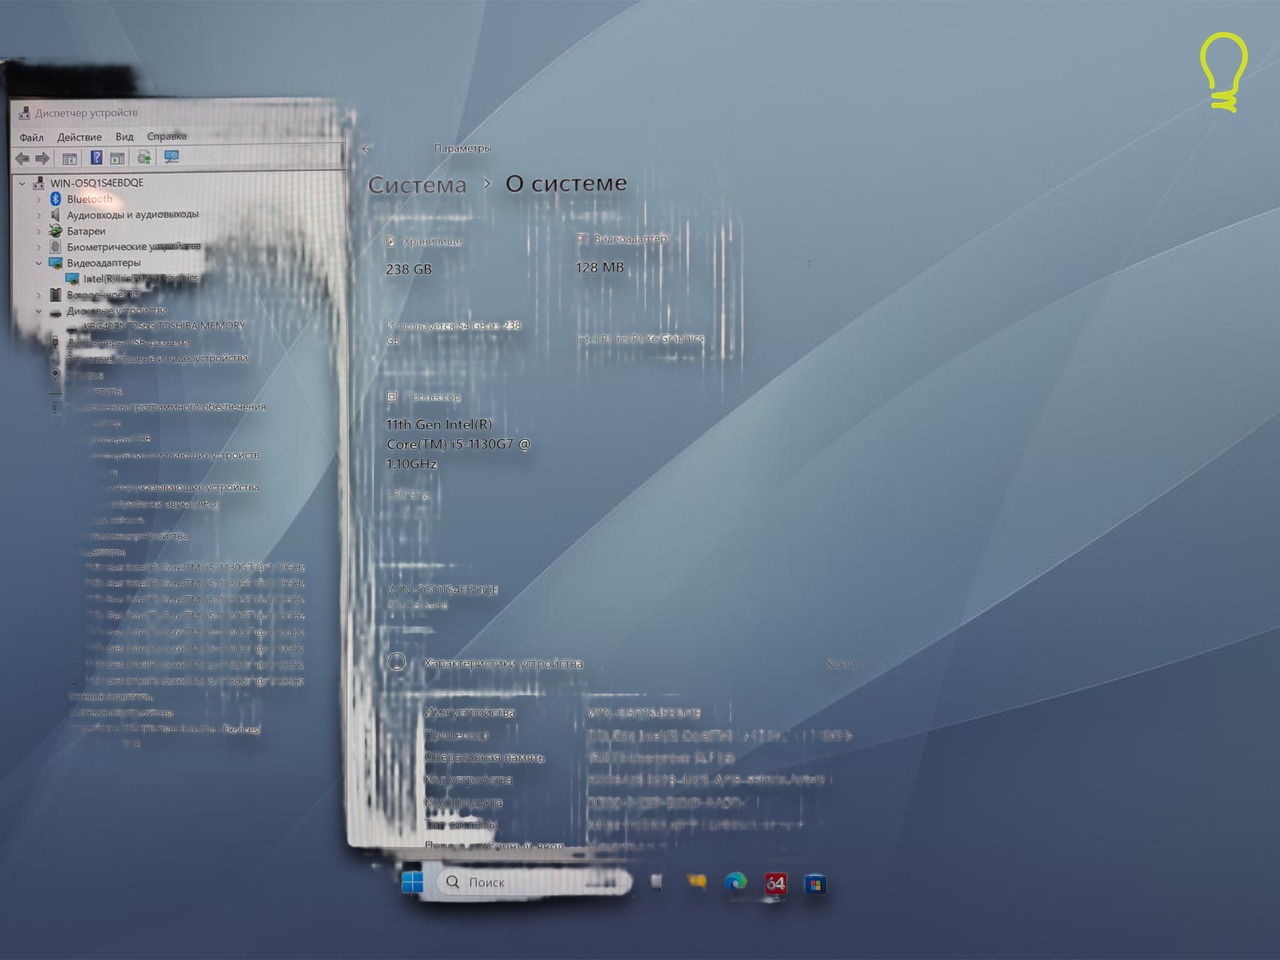Click the 128 MB video adapter value
This screenshot has height=960, width=1280.
click(x=599, y=268)
